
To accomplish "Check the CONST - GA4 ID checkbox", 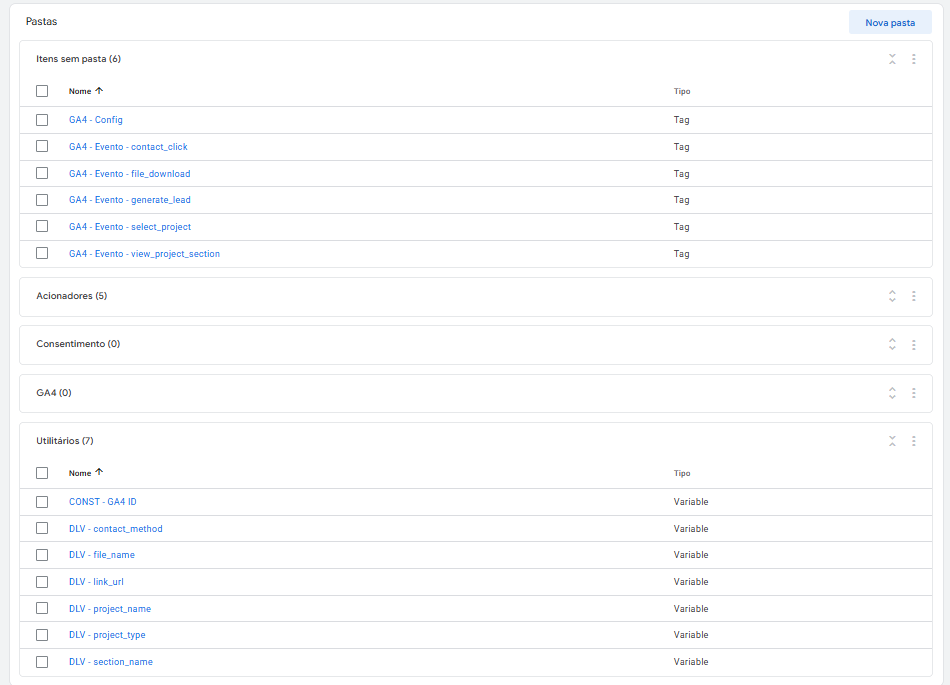I will (42, 502).
